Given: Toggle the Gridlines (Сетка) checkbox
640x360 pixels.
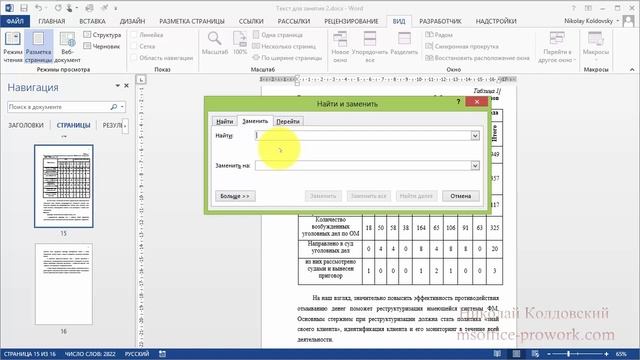Looking at the screenshot, I should [x=134, y=47].
